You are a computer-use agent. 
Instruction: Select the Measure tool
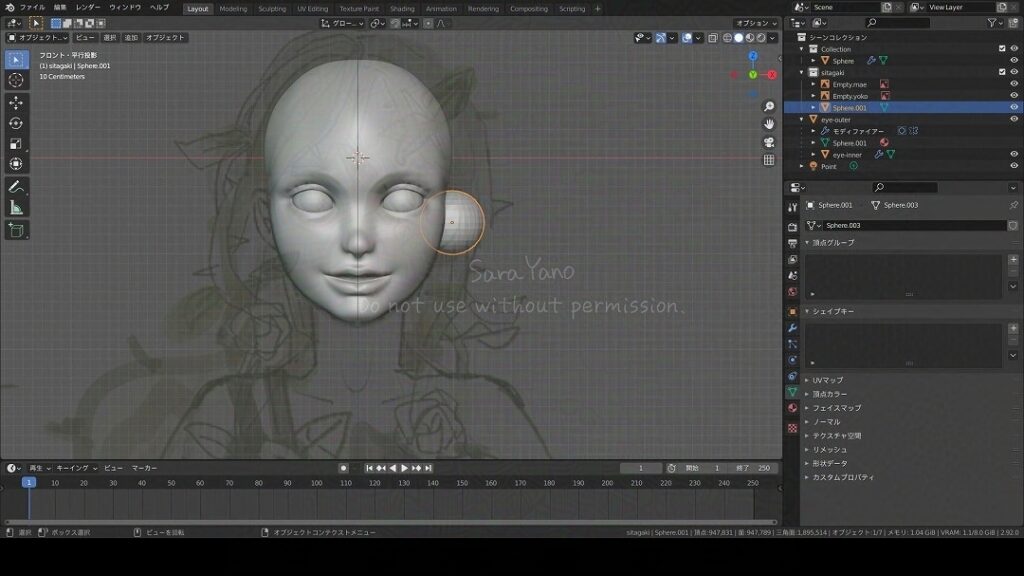[16, 208]
